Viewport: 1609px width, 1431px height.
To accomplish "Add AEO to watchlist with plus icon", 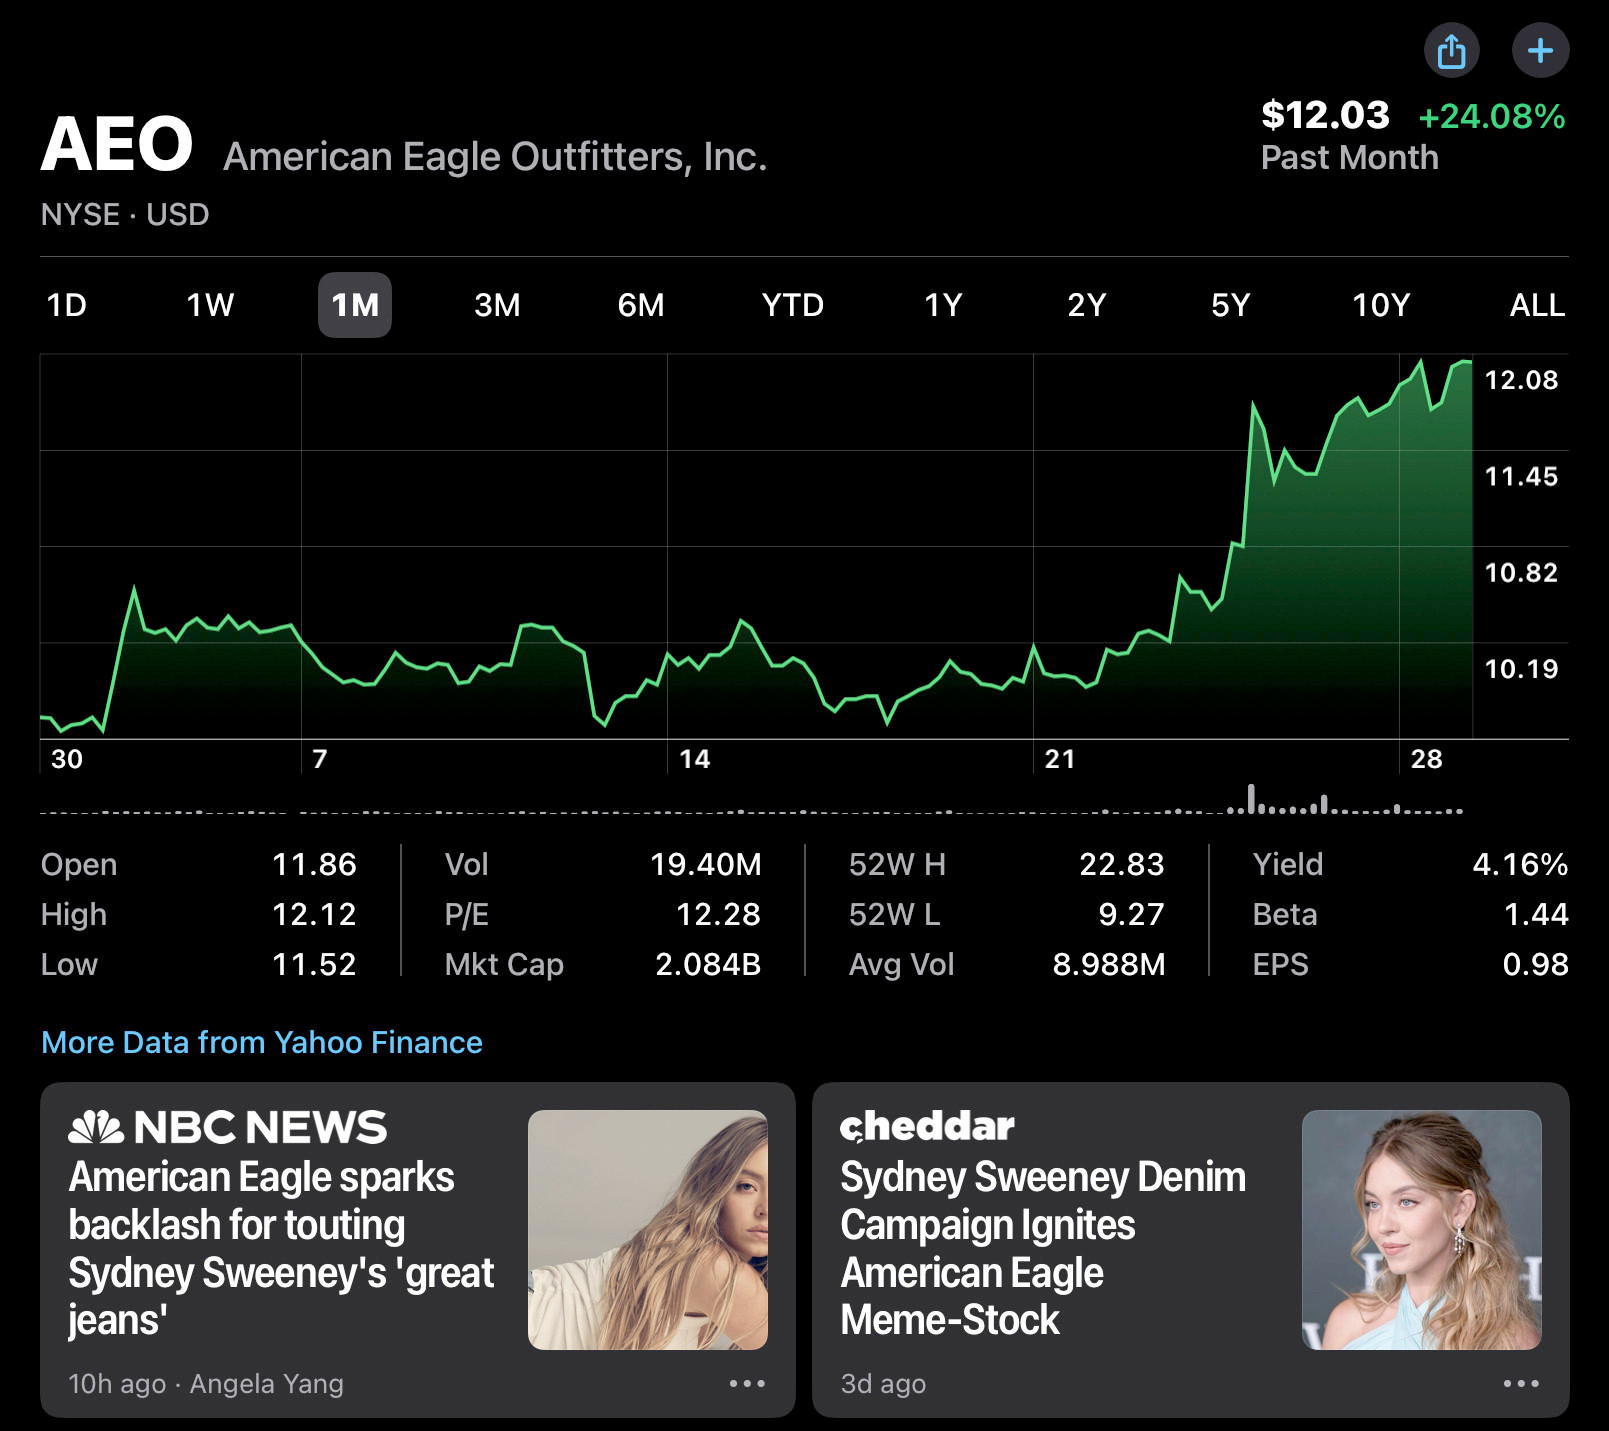I will coord(1540,50).
